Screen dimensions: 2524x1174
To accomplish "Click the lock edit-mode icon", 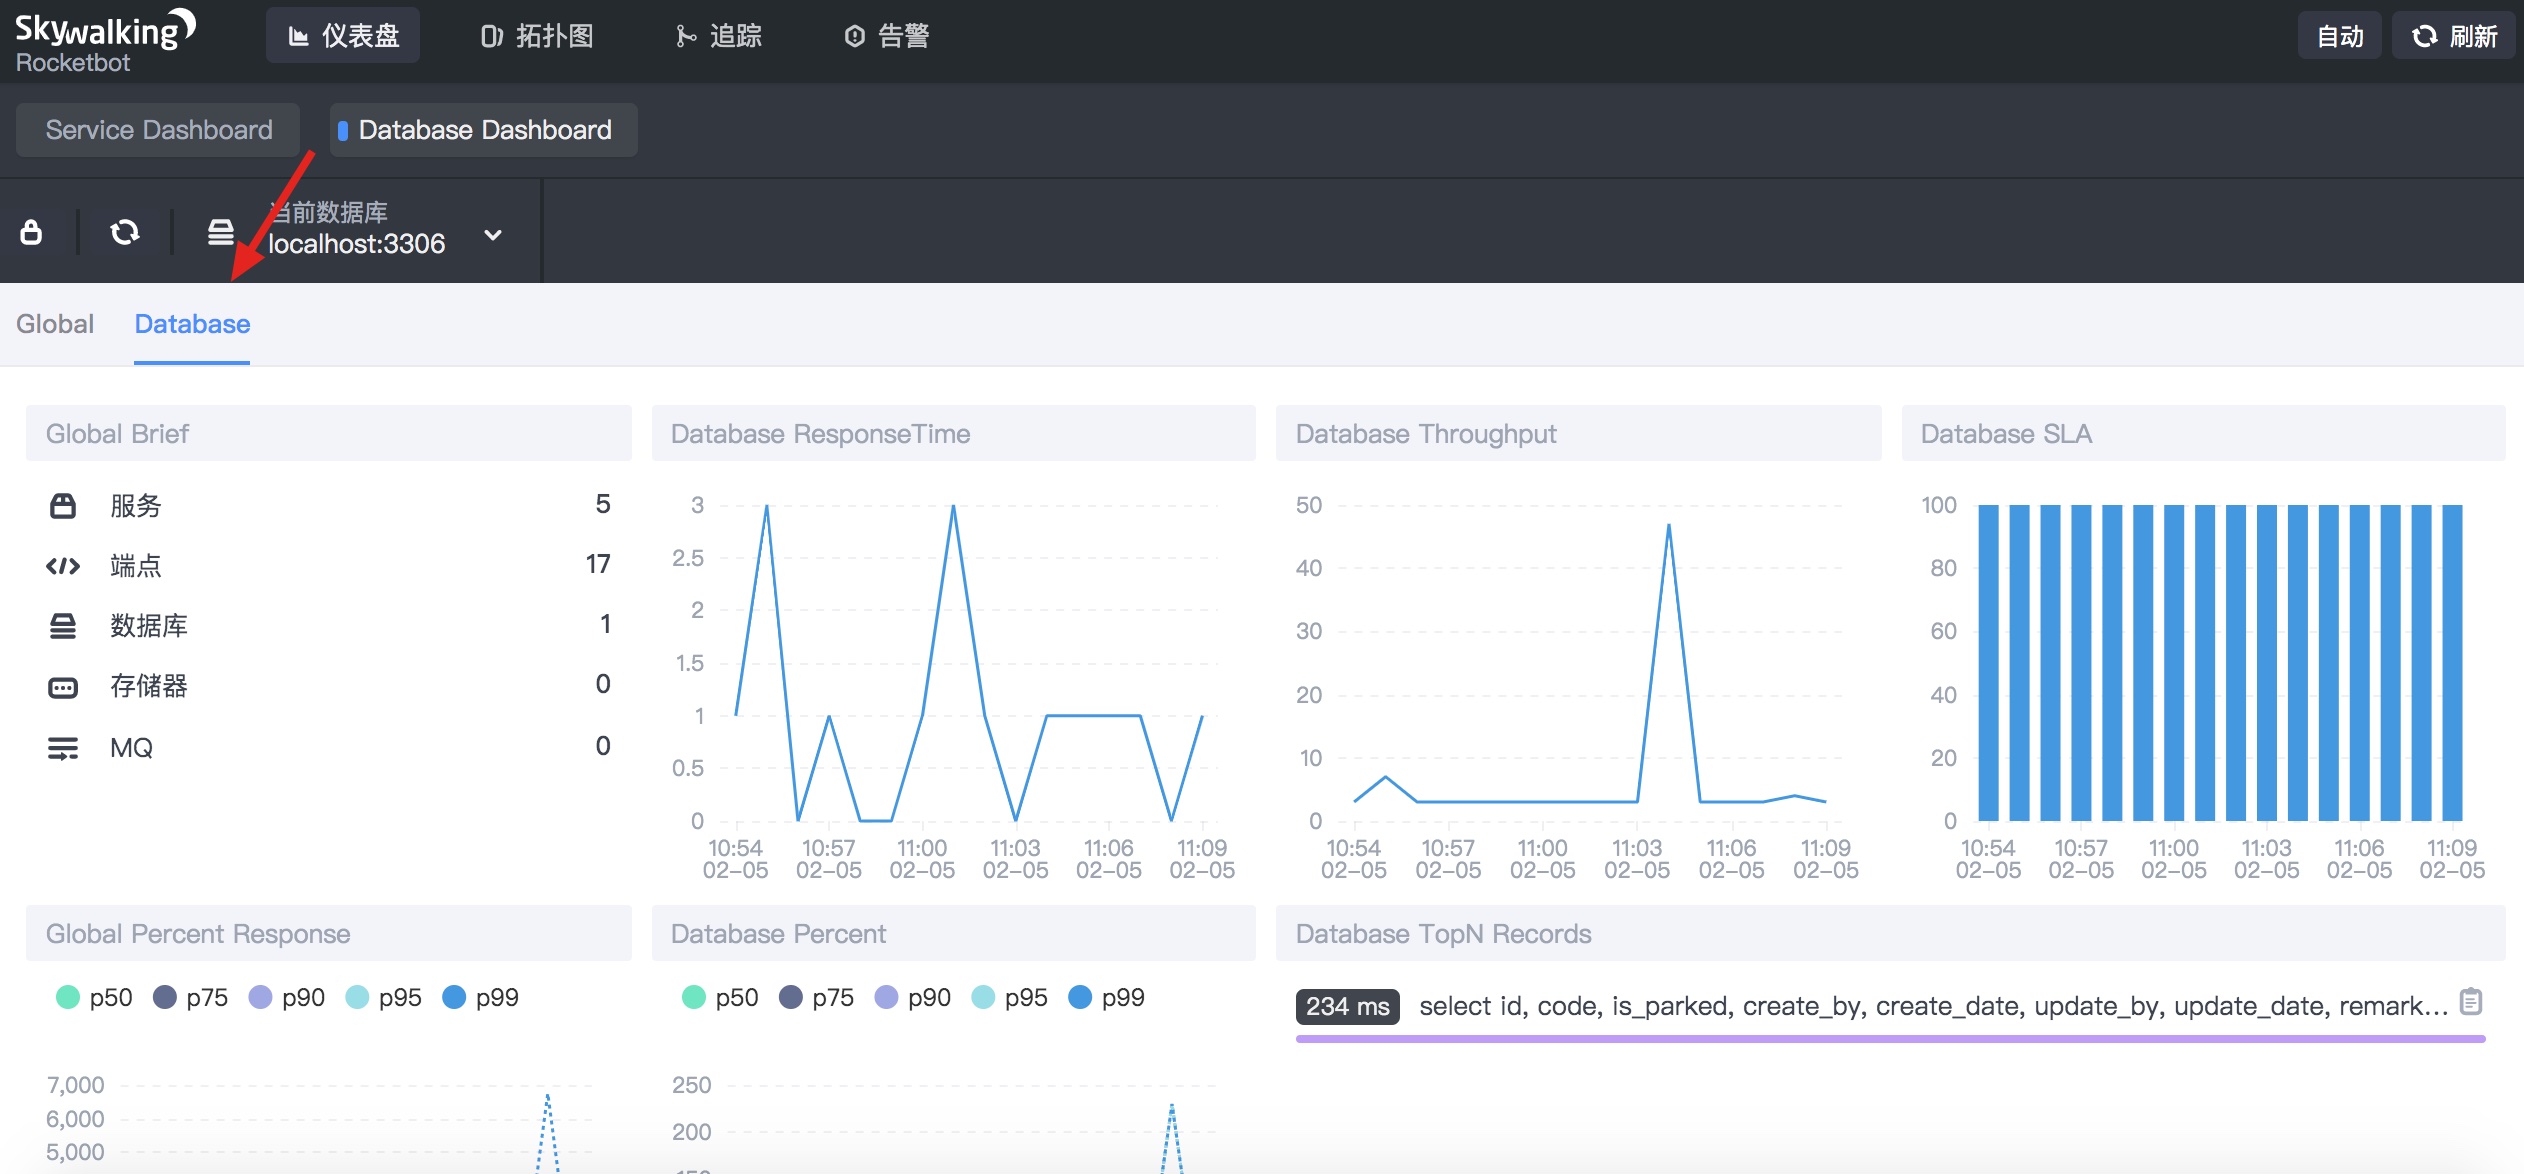I will 31,232.
